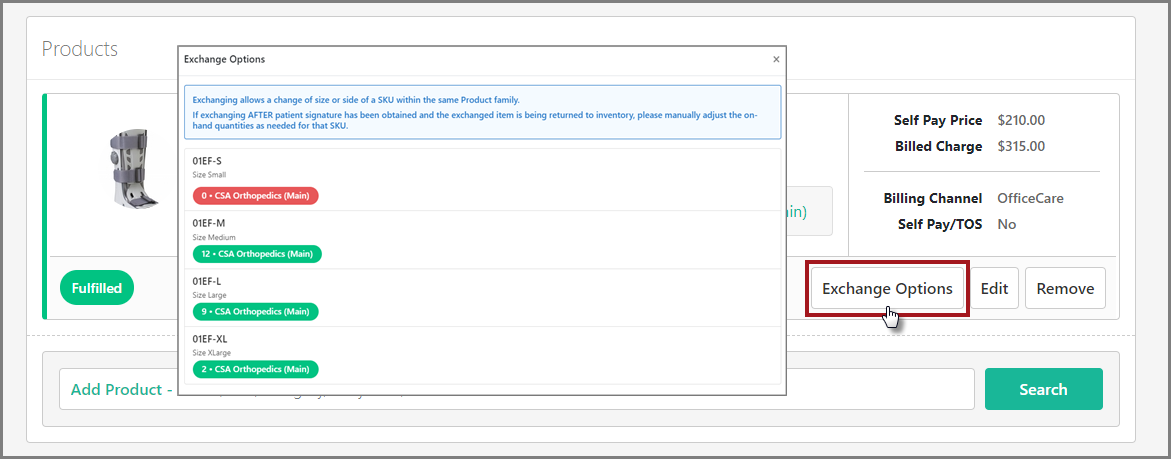Viewport: 1171px width, 459px height.
Task: Click the OfficeCare billing channel value
Action: click(1030, 198)
